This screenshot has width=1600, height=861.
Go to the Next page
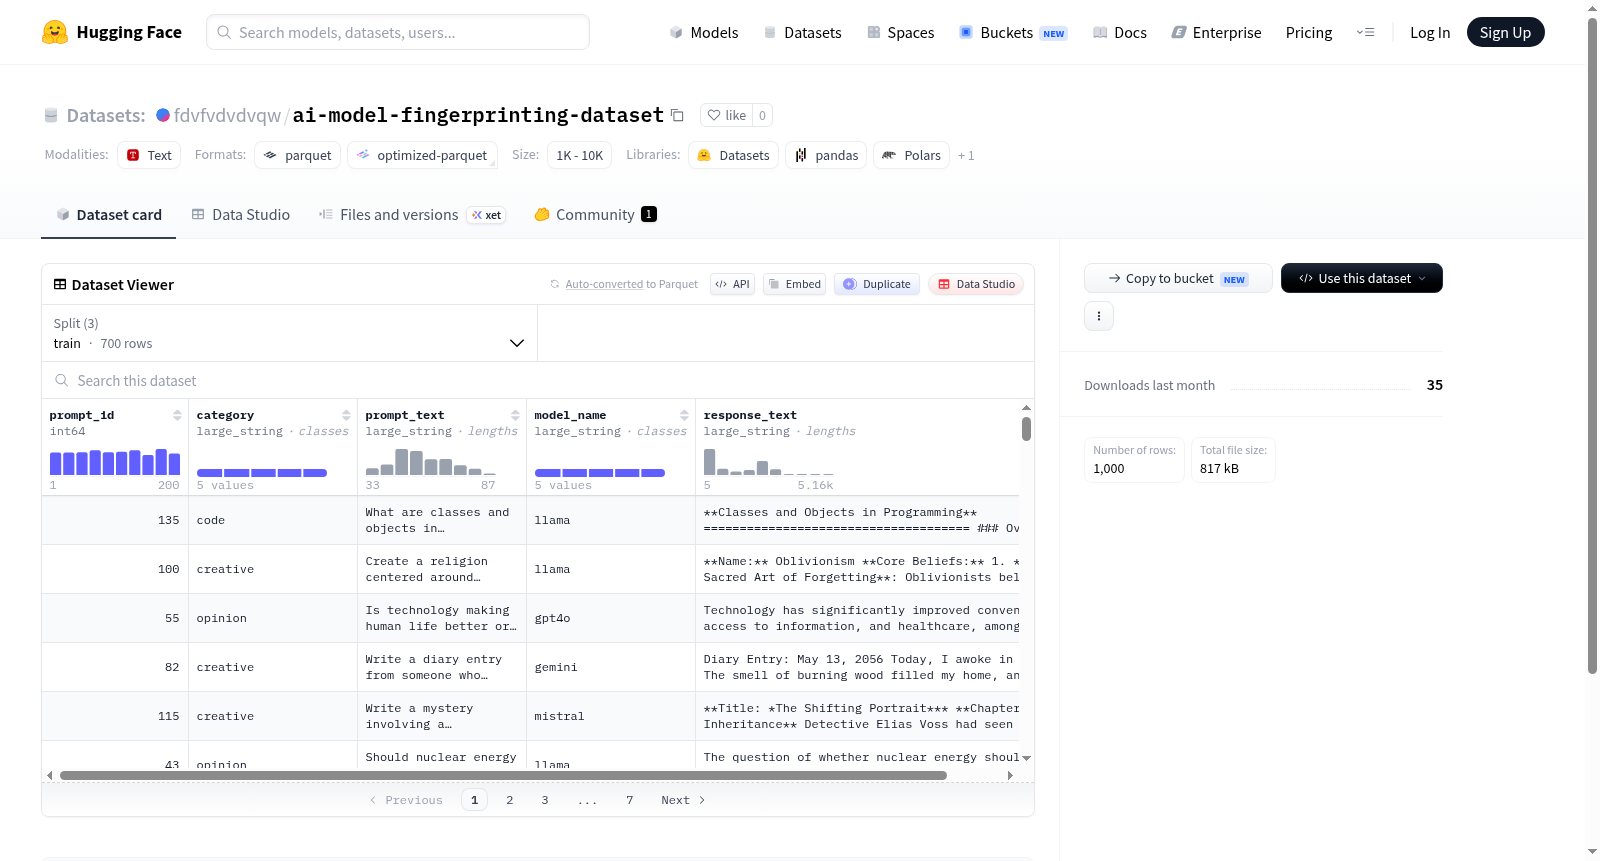tap(683, 800)
